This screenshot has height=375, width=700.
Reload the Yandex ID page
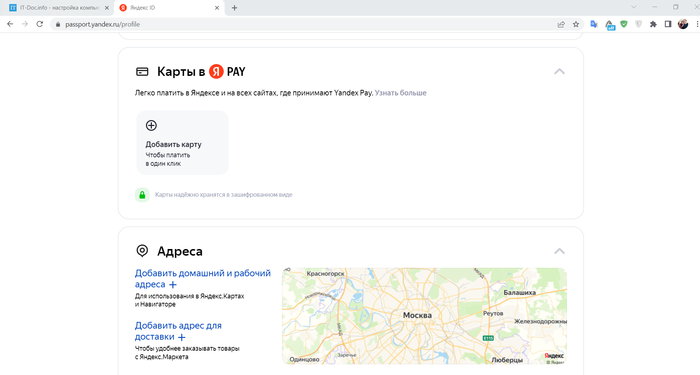click(x=40, y=24)
